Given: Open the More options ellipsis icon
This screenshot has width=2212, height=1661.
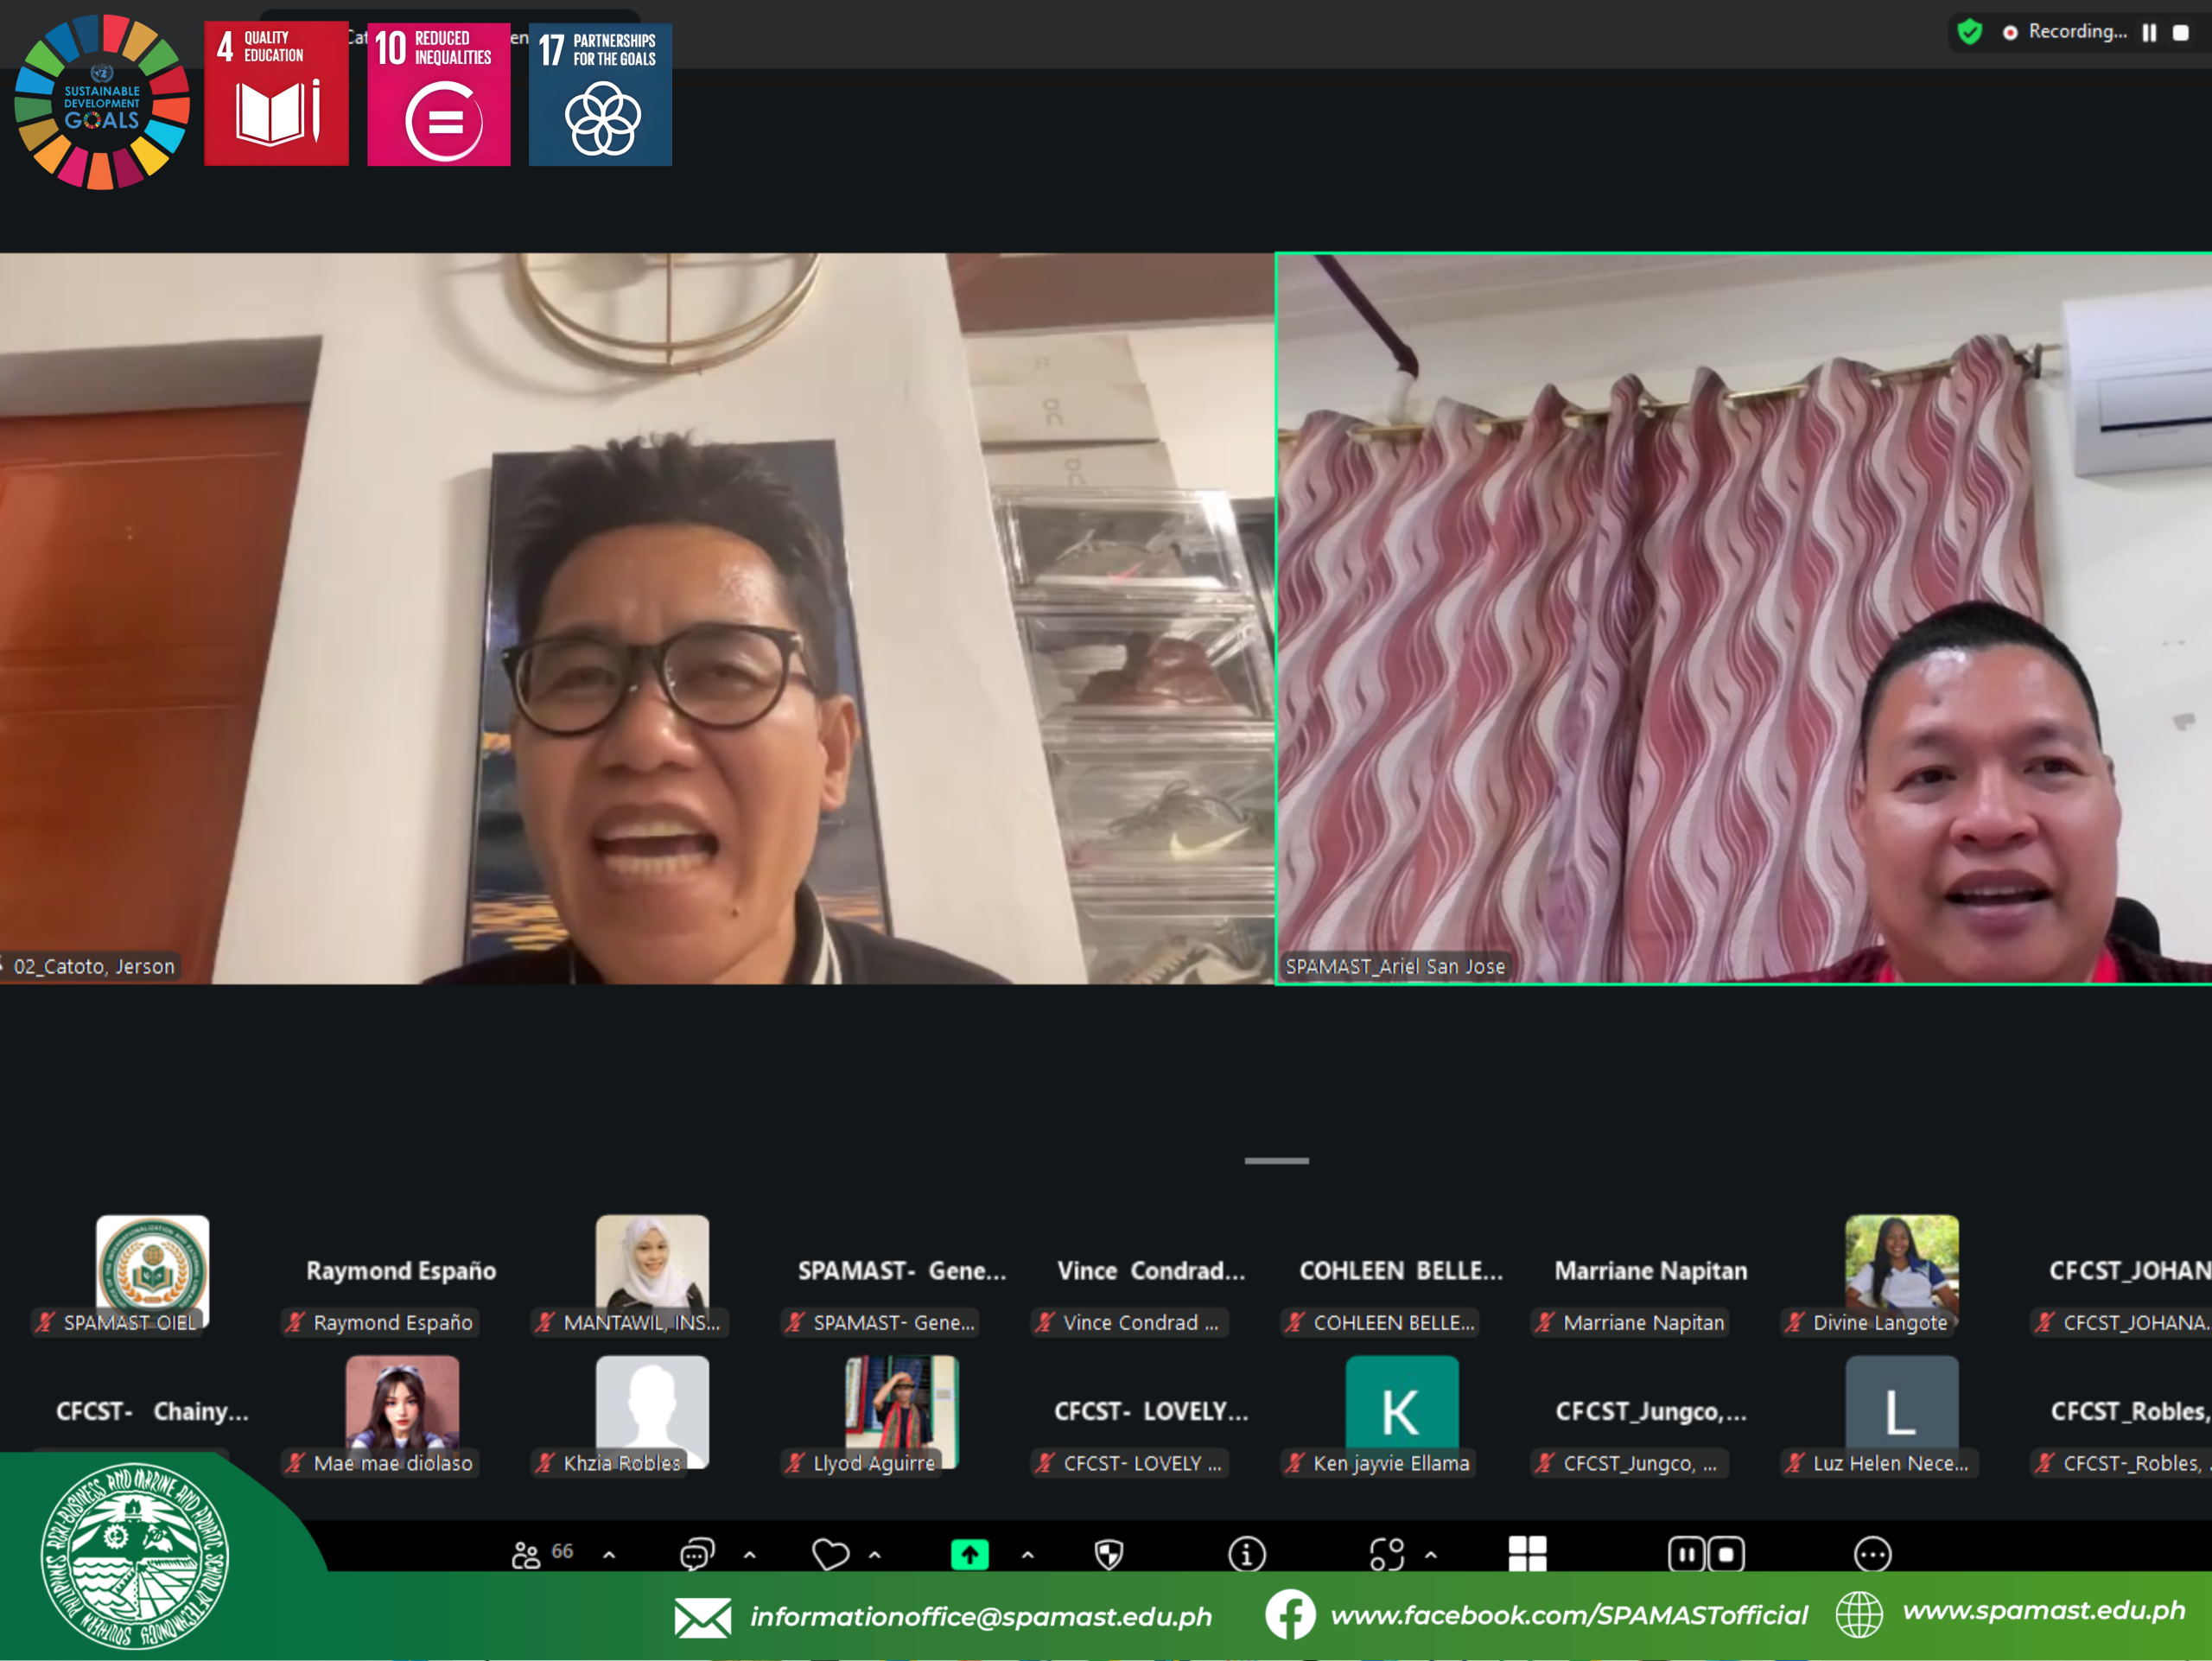Looking at the screenshot, I should pyautogui.click(x=1872, y=1554).
